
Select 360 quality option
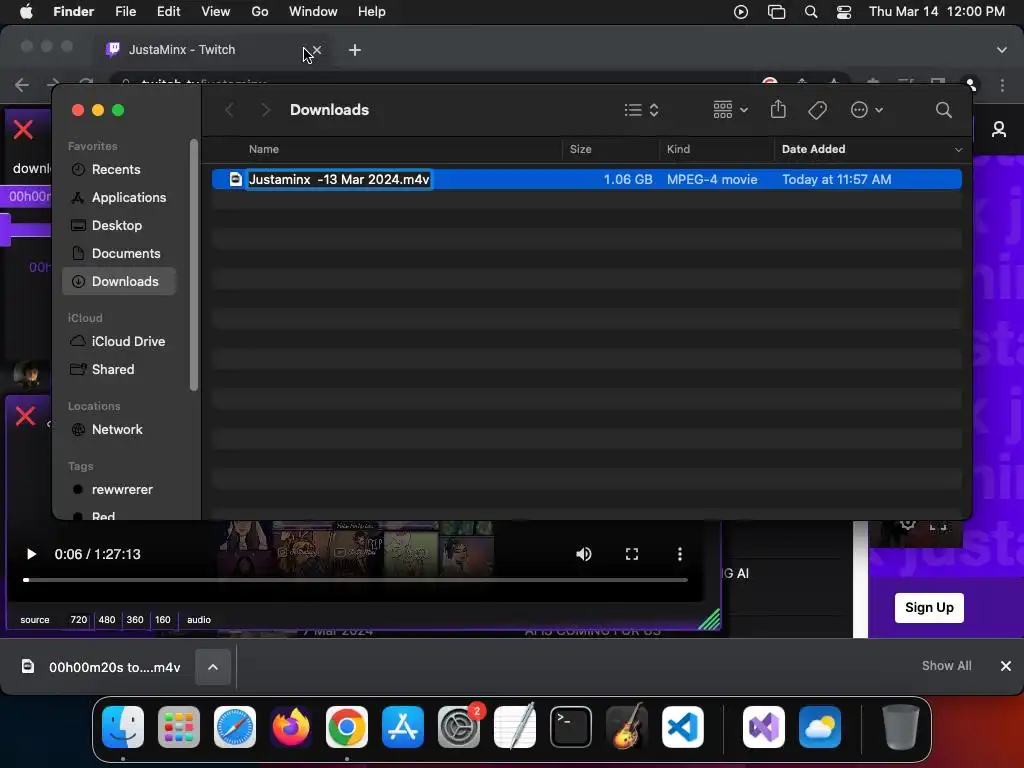[135, 620]
